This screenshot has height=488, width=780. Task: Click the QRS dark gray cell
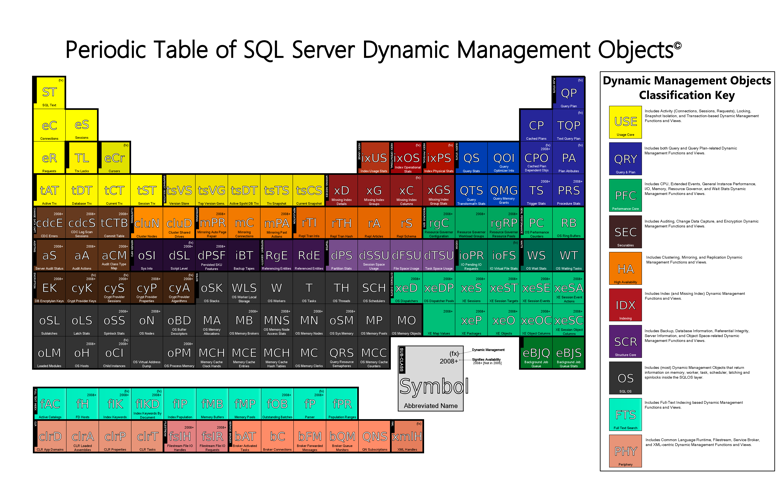(x=341, y=353)
